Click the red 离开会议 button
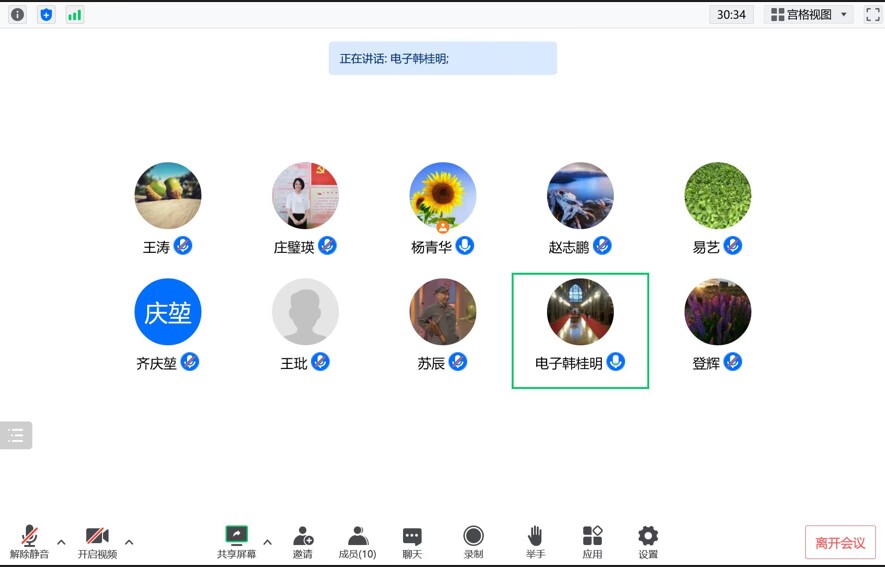885x567 pixels. tap(840, 543)
